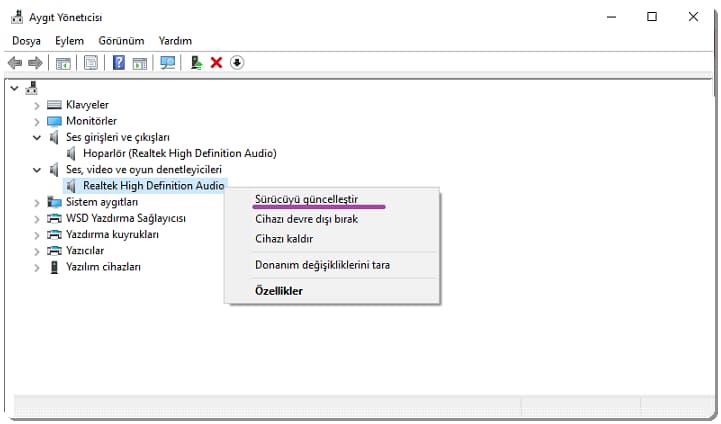Click the Yazılım cihazları device icon
The image size is (721, 424).
54,267
